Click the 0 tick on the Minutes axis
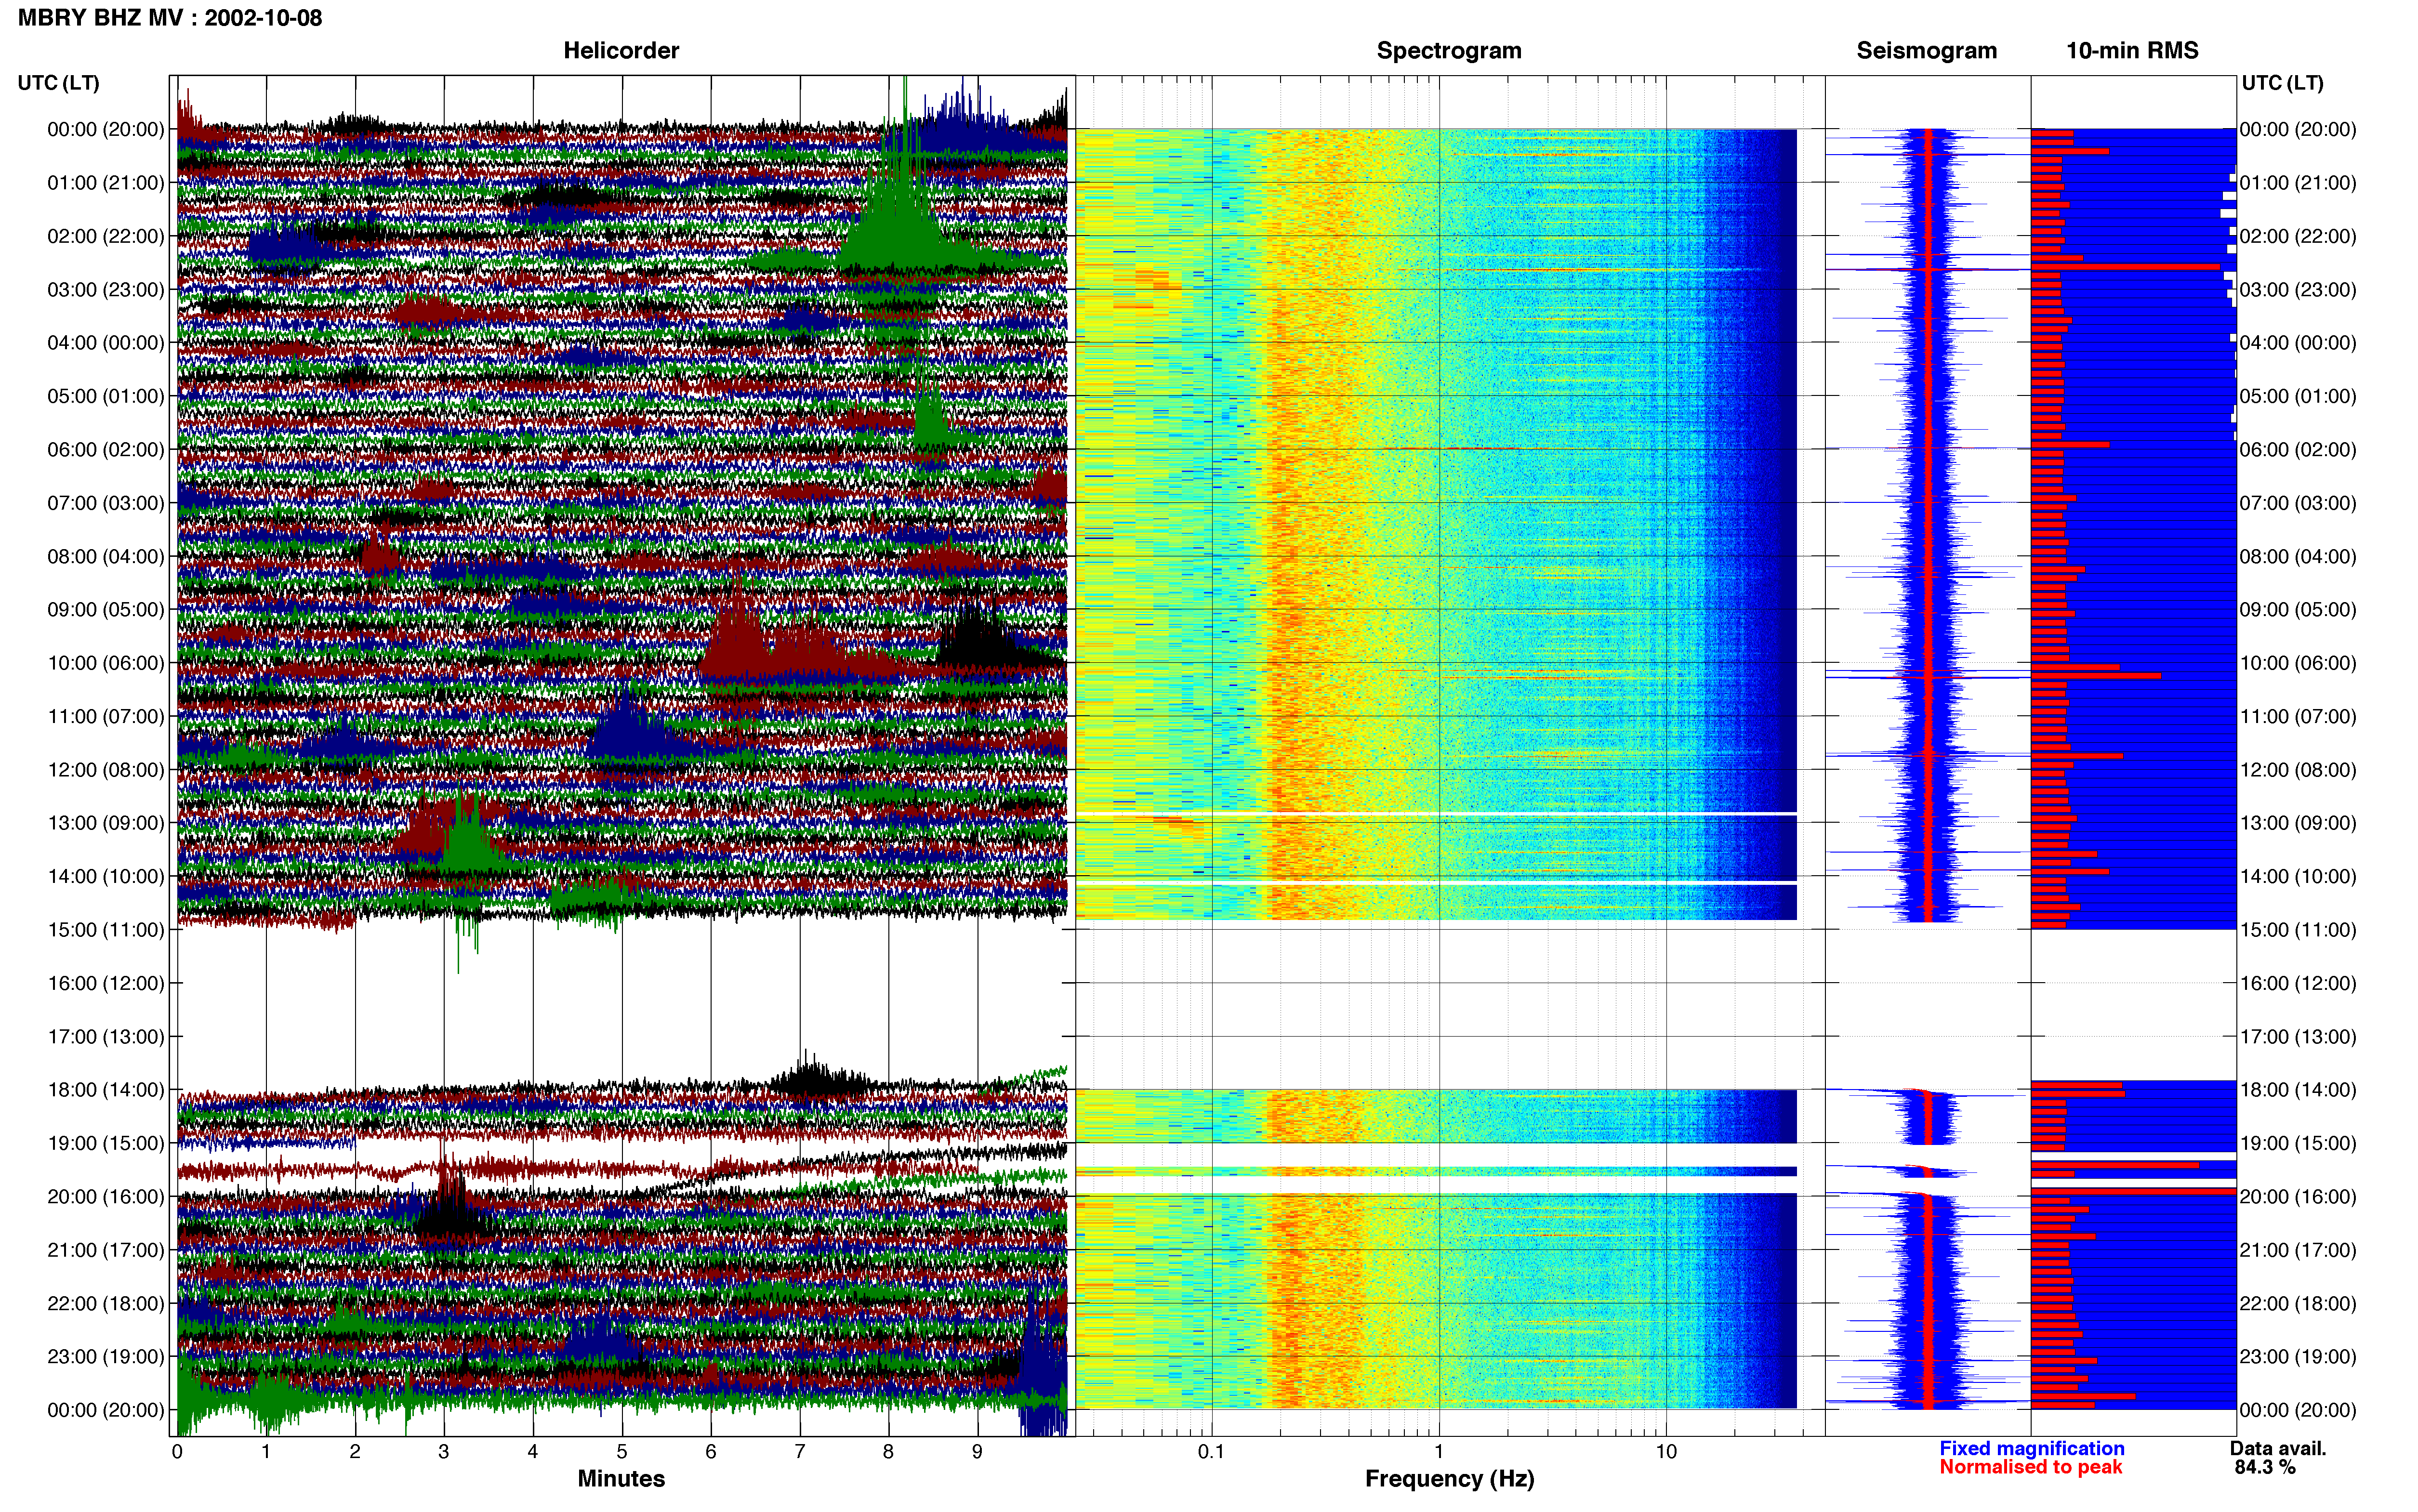Image resolution: width=2418 pixels, height=1512 pixels. (177, 1452)
